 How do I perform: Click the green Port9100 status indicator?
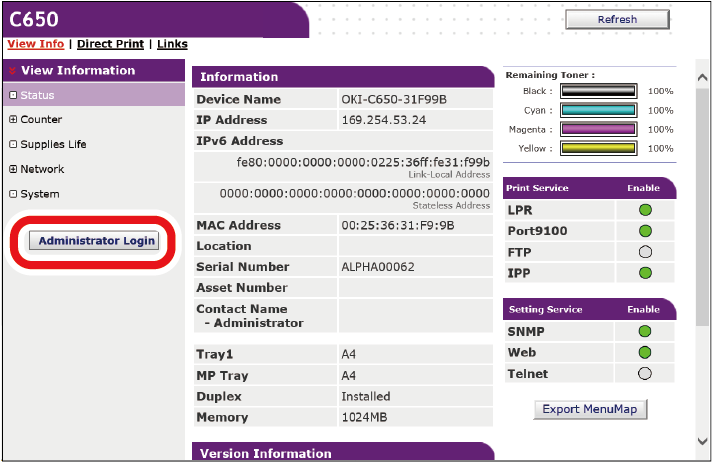[644, 231]
